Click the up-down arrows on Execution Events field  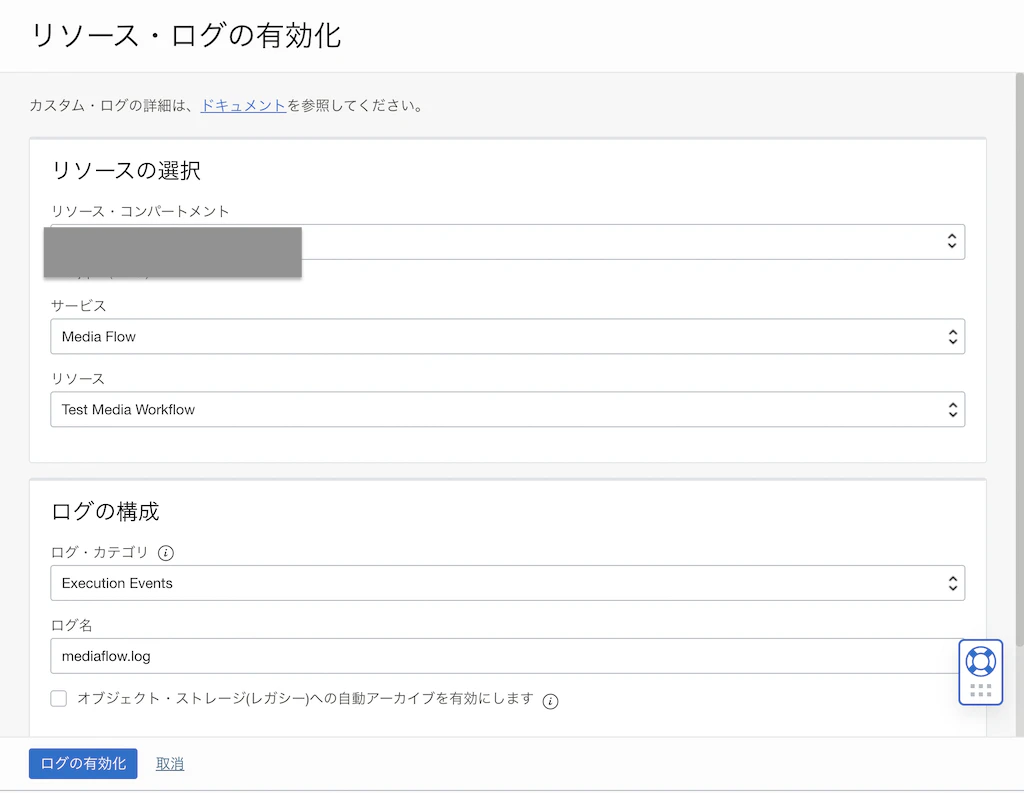pos(953,583)
